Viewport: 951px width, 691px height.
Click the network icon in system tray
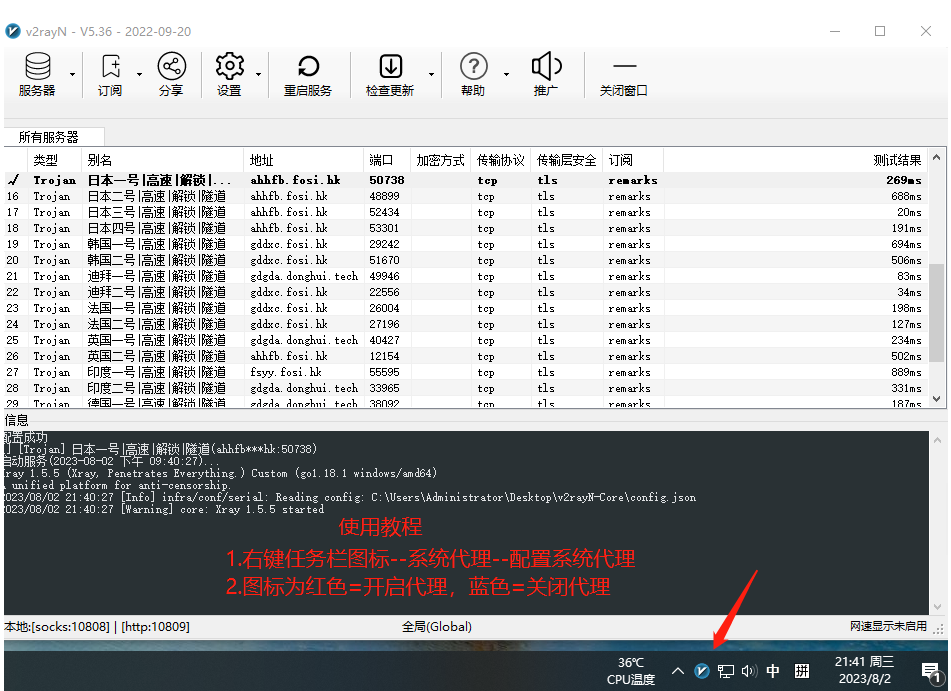click(725, 670)
